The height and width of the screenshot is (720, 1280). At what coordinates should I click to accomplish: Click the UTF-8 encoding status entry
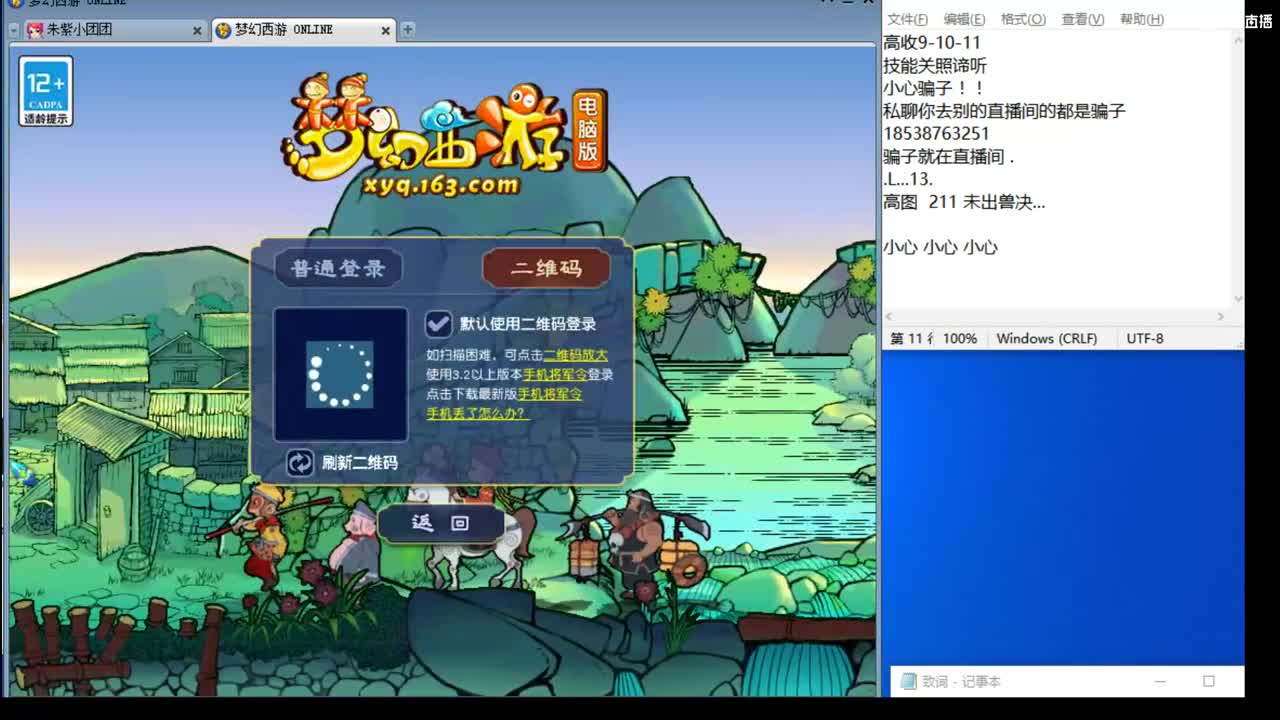[1145, 339]
